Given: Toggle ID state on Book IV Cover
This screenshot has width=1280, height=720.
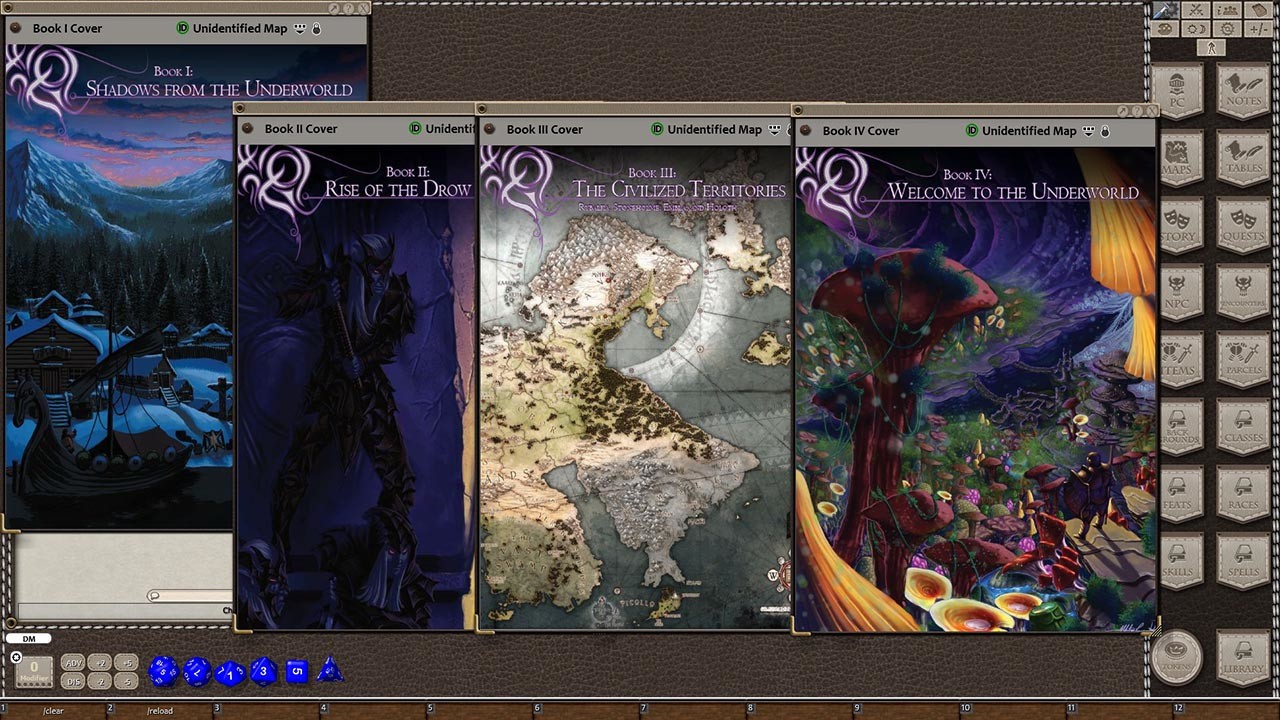Looking at the screenshot, I should (x=972, y=131).
